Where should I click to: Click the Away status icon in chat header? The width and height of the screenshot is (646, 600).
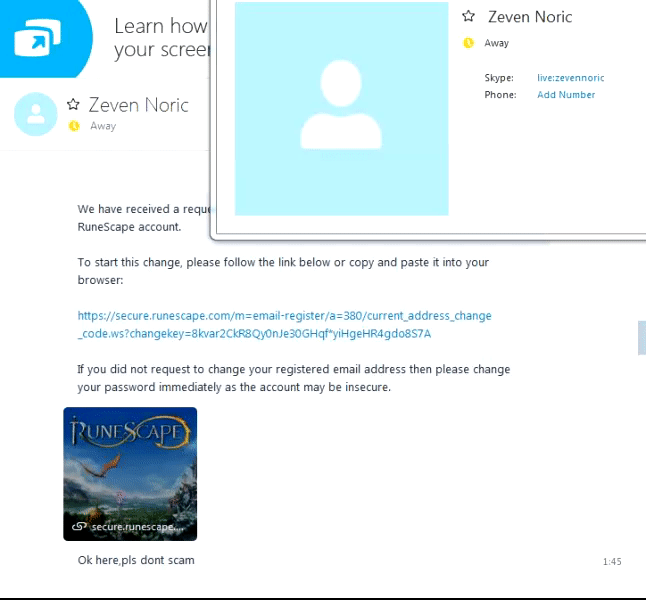pyautogui.click(x=74, y=126)
